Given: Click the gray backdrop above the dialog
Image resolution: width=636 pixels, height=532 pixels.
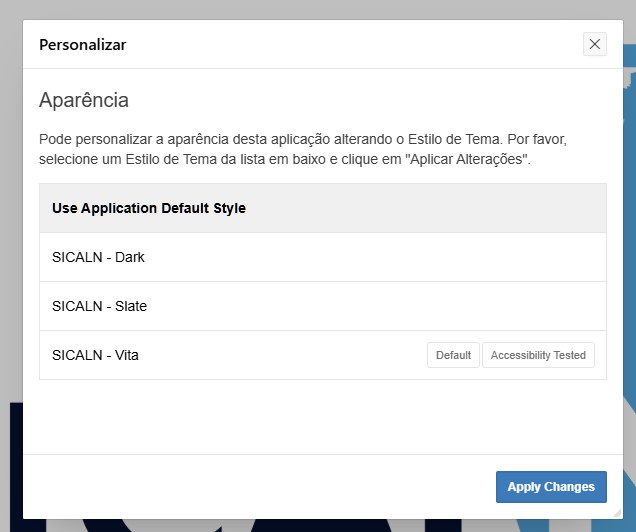Looking at the screenshot, I should tap(300, 9).
